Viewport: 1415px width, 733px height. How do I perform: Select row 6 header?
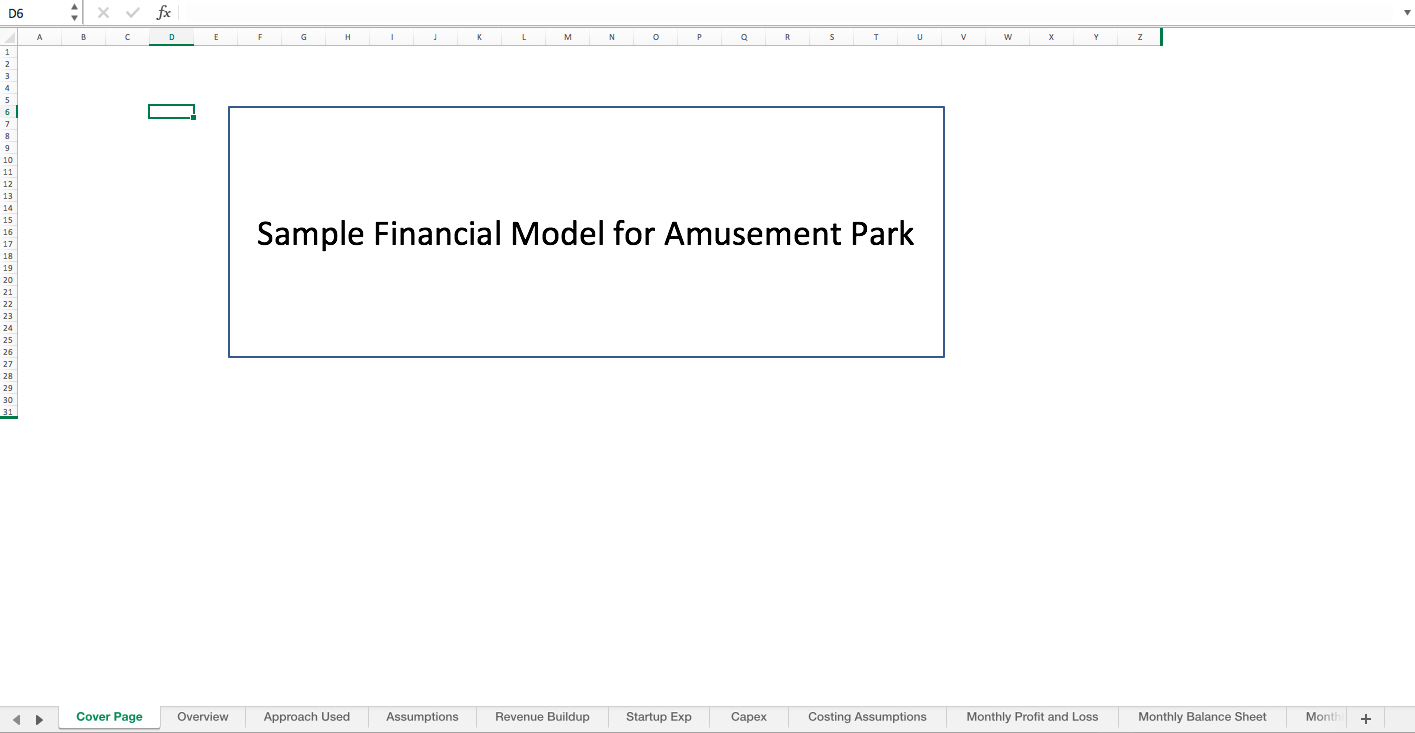coord(8,112)
